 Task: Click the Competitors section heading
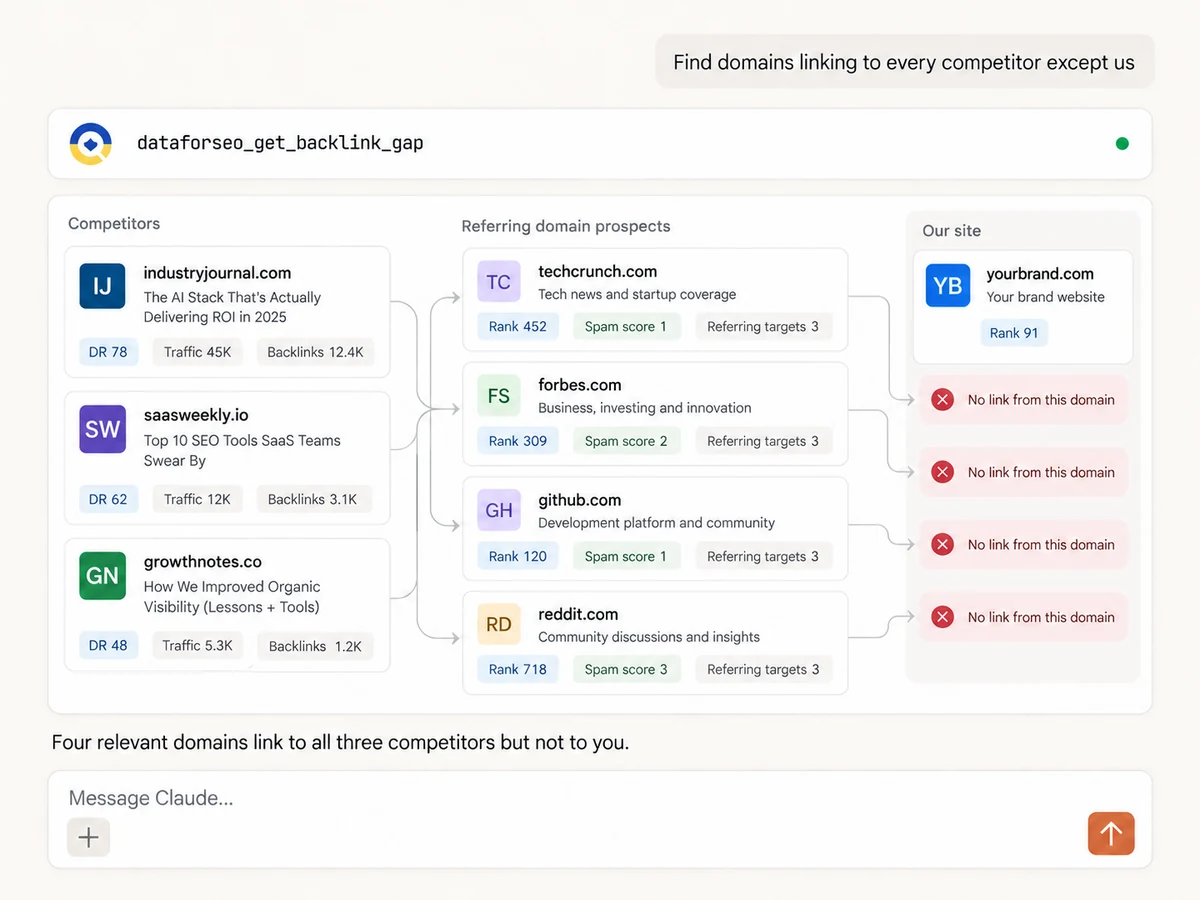[x=114, y=223]
